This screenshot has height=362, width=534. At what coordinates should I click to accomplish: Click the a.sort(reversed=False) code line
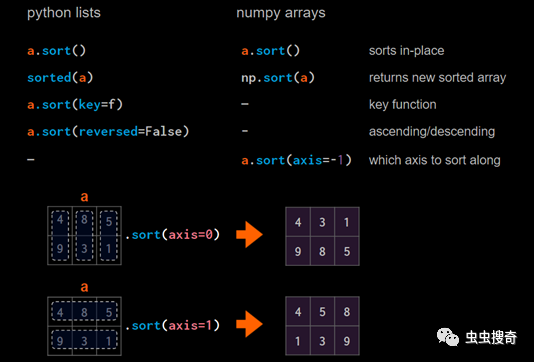(x=108, y=131)
